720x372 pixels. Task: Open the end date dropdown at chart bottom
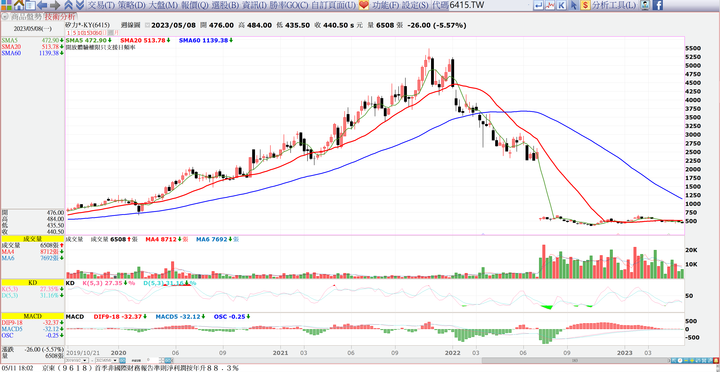[115, 360]
